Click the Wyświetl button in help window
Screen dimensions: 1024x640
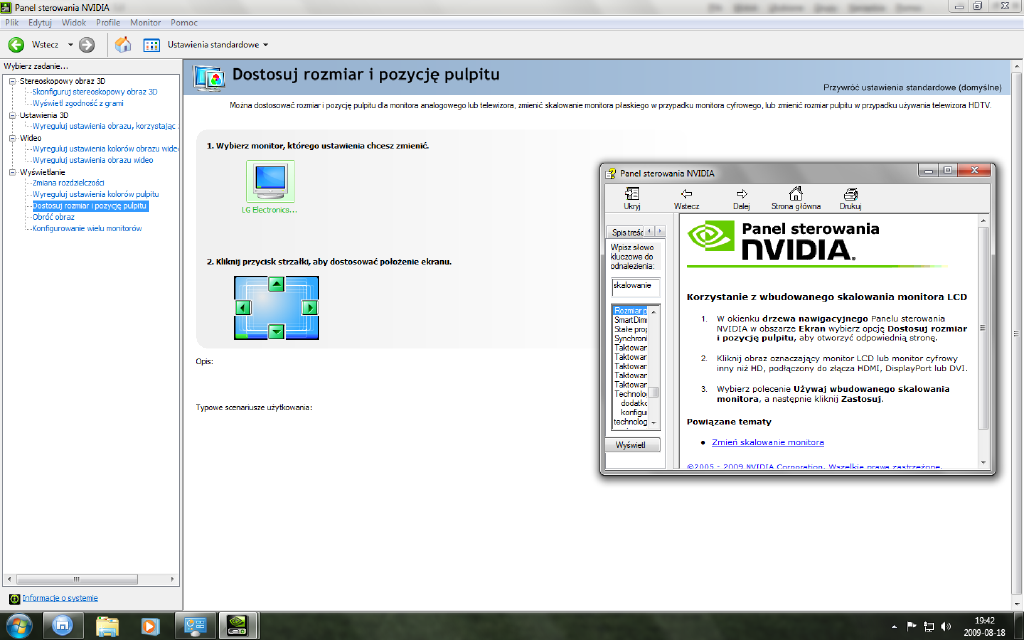[x=631, y=445]
